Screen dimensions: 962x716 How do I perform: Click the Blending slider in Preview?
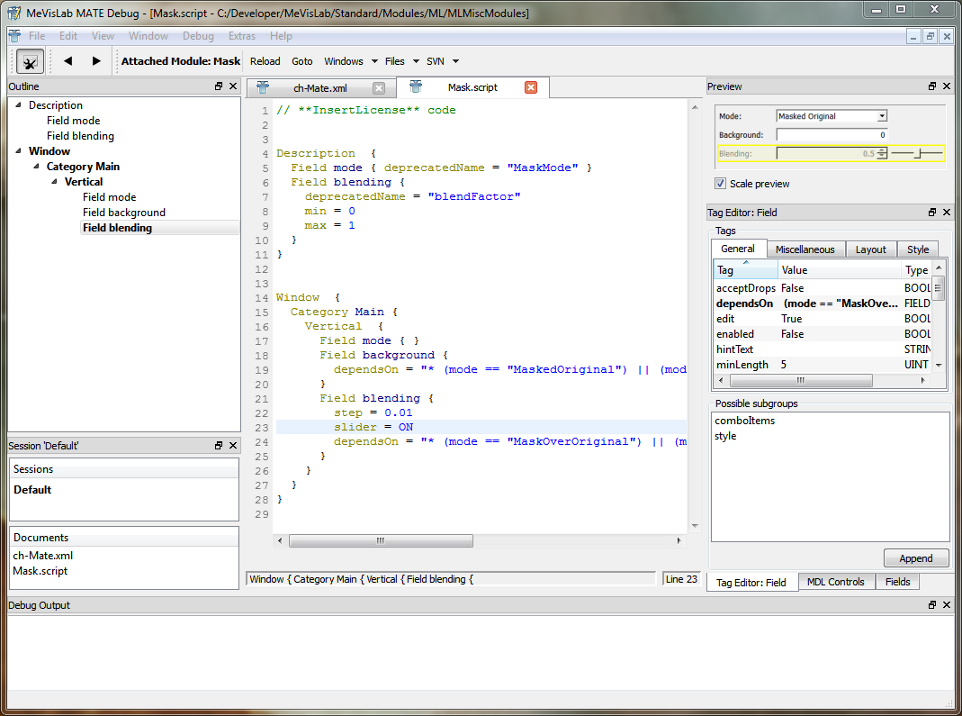pos(917,153)
